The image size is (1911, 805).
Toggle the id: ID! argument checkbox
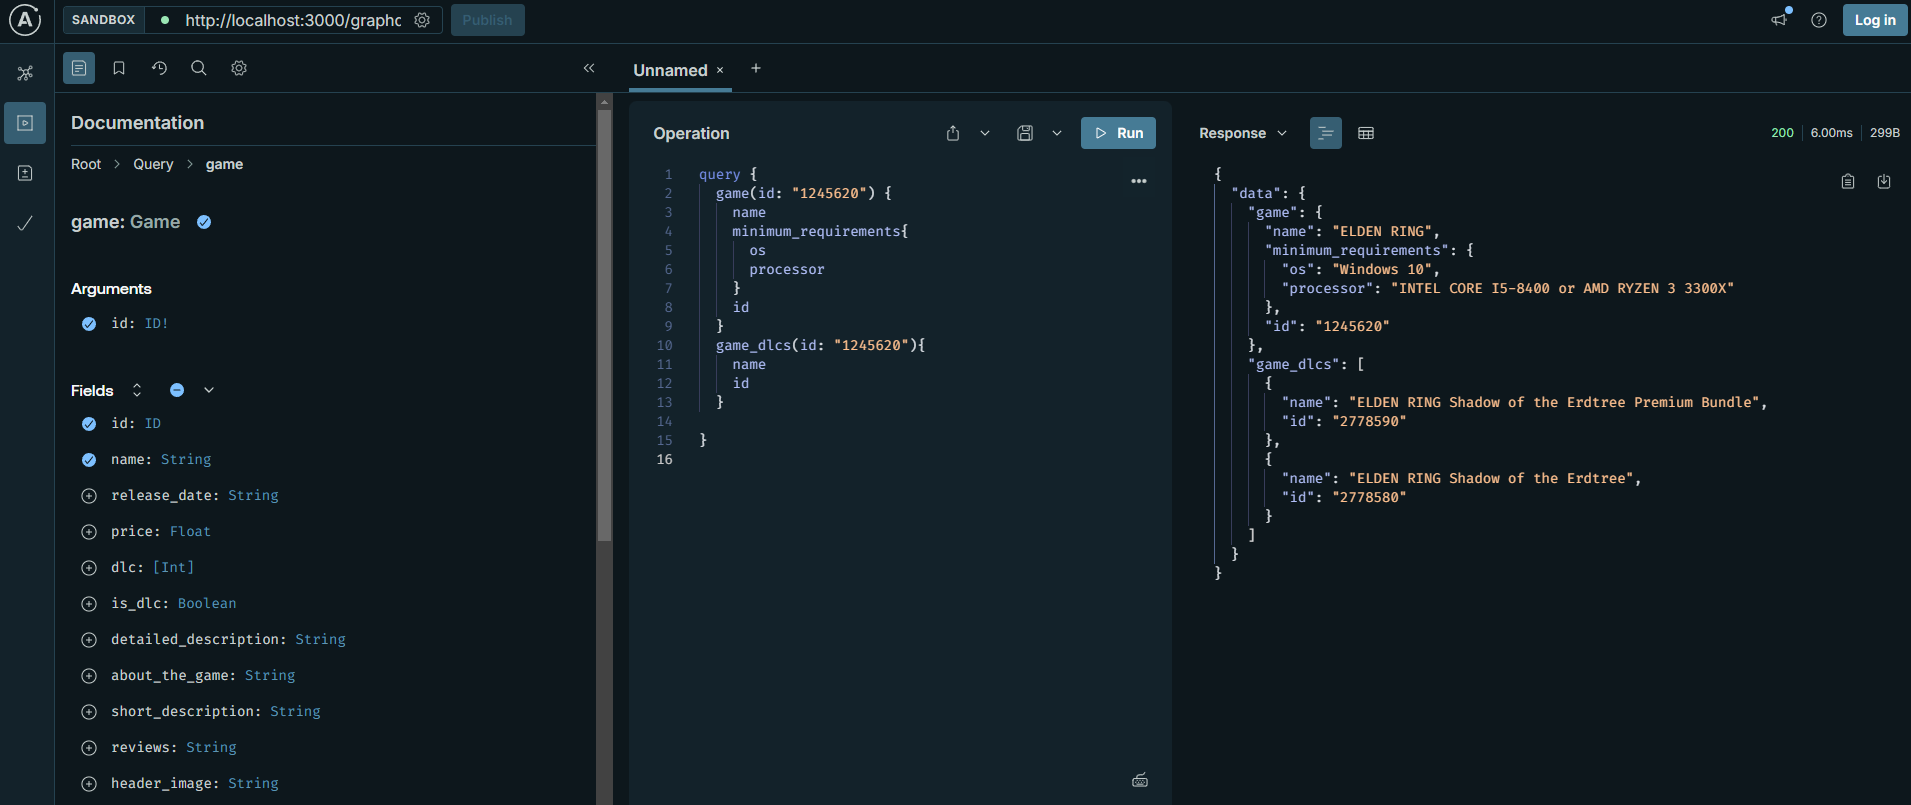coord(89,324)
